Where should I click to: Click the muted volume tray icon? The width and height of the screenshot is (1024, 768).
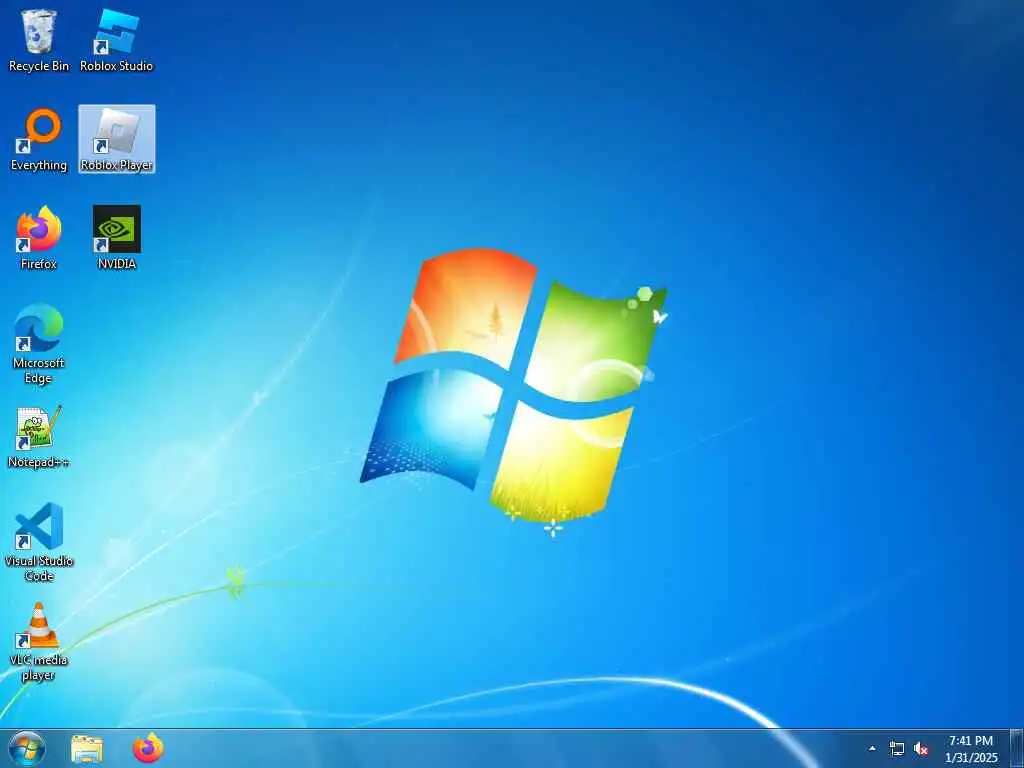click(921, 749)
